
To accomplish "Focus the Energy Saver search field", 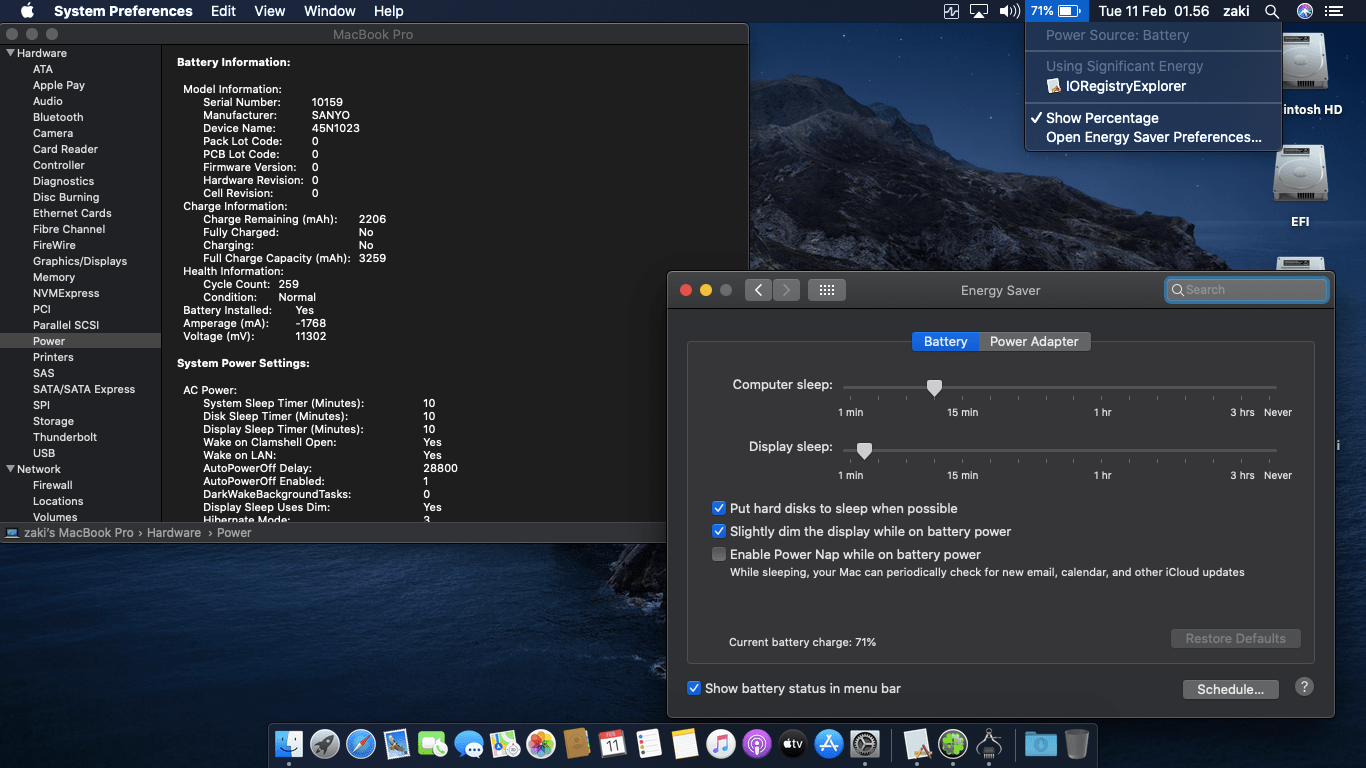I will tap(1247, 290).
